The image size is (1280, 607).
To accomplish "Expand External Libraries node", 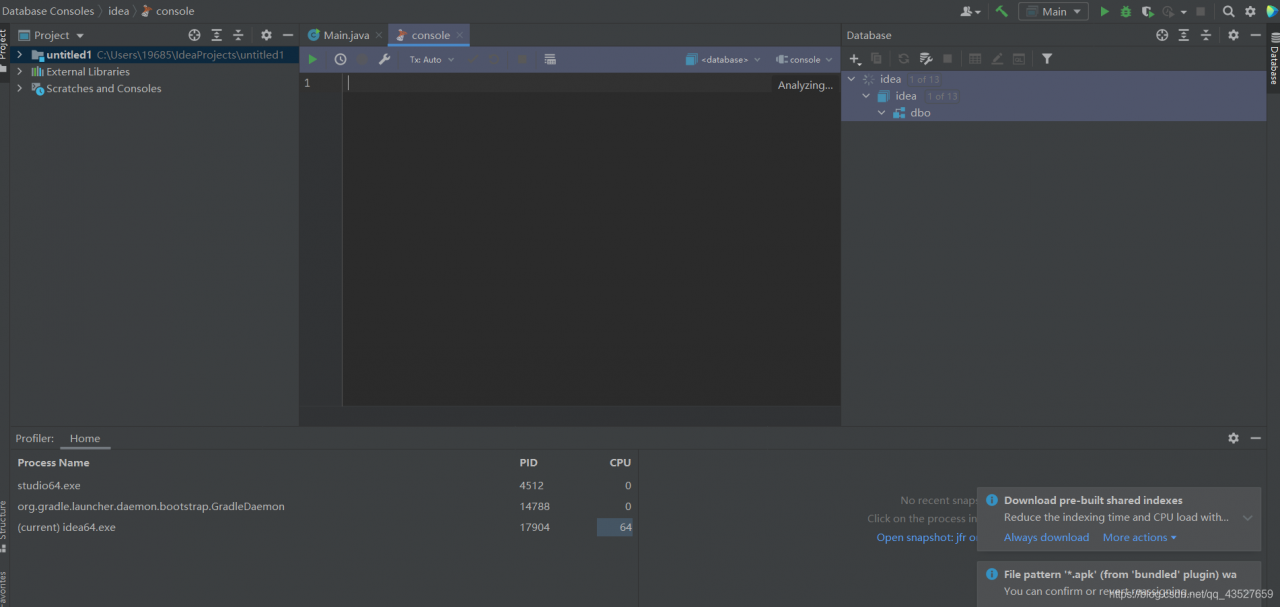I will [x=20, y=72].
